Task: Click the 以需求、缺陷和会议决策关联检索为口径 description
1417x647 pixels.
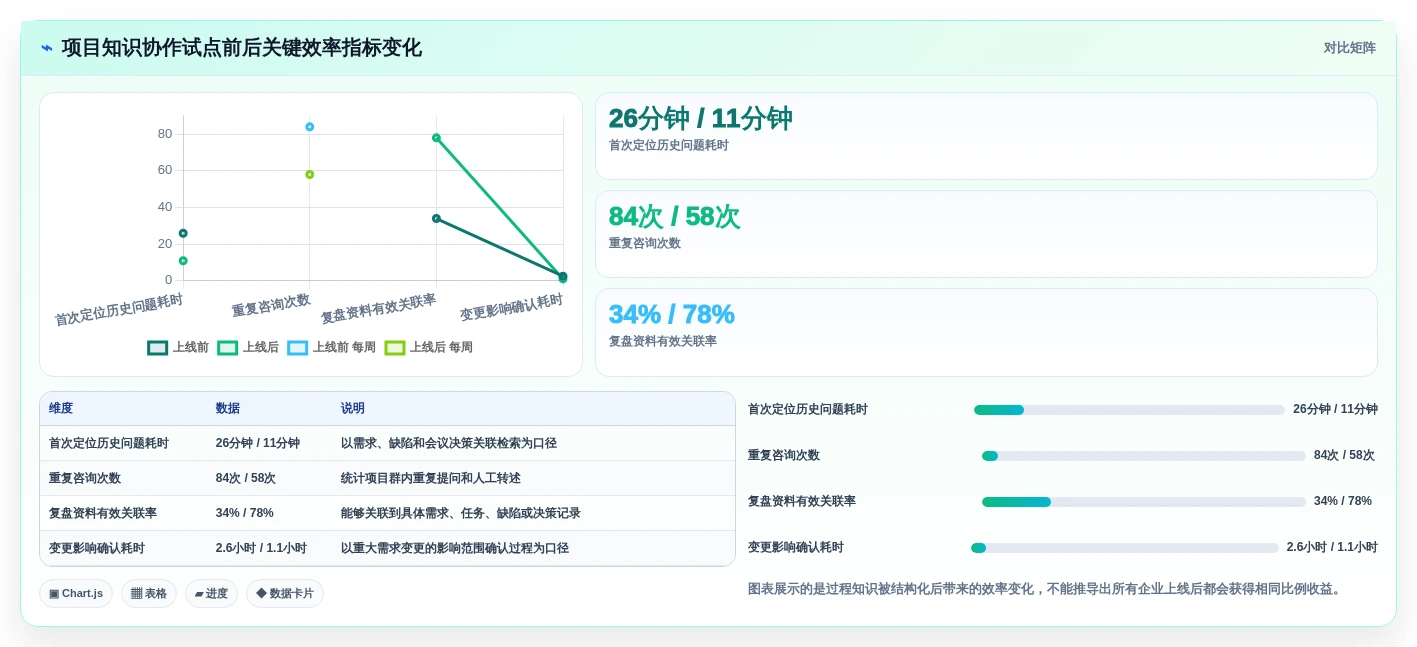Action: point(449,443)
